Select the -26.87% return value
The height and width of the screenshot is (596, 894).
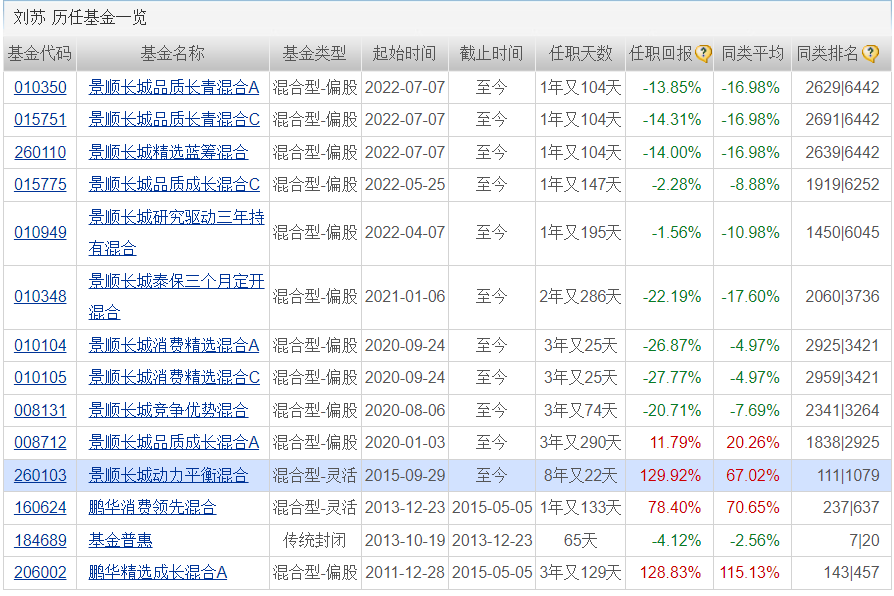(672, 345)
